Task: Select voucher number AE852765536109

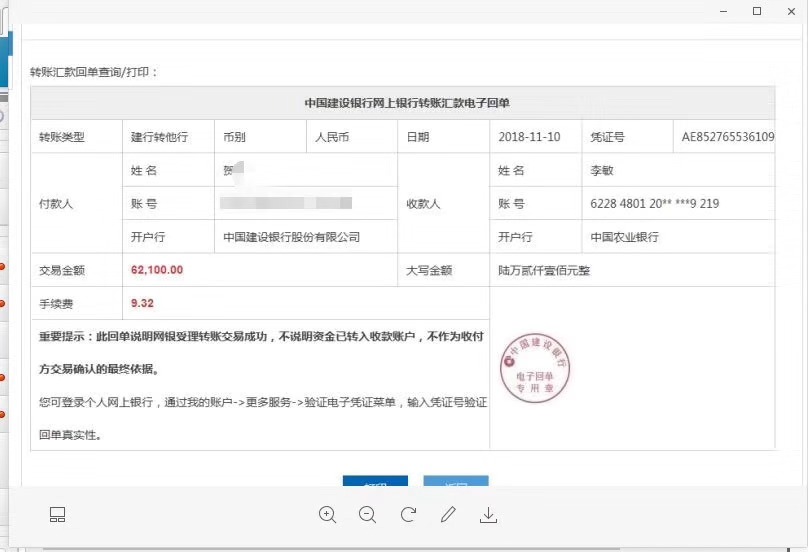Action: click(x=728, y=137)
